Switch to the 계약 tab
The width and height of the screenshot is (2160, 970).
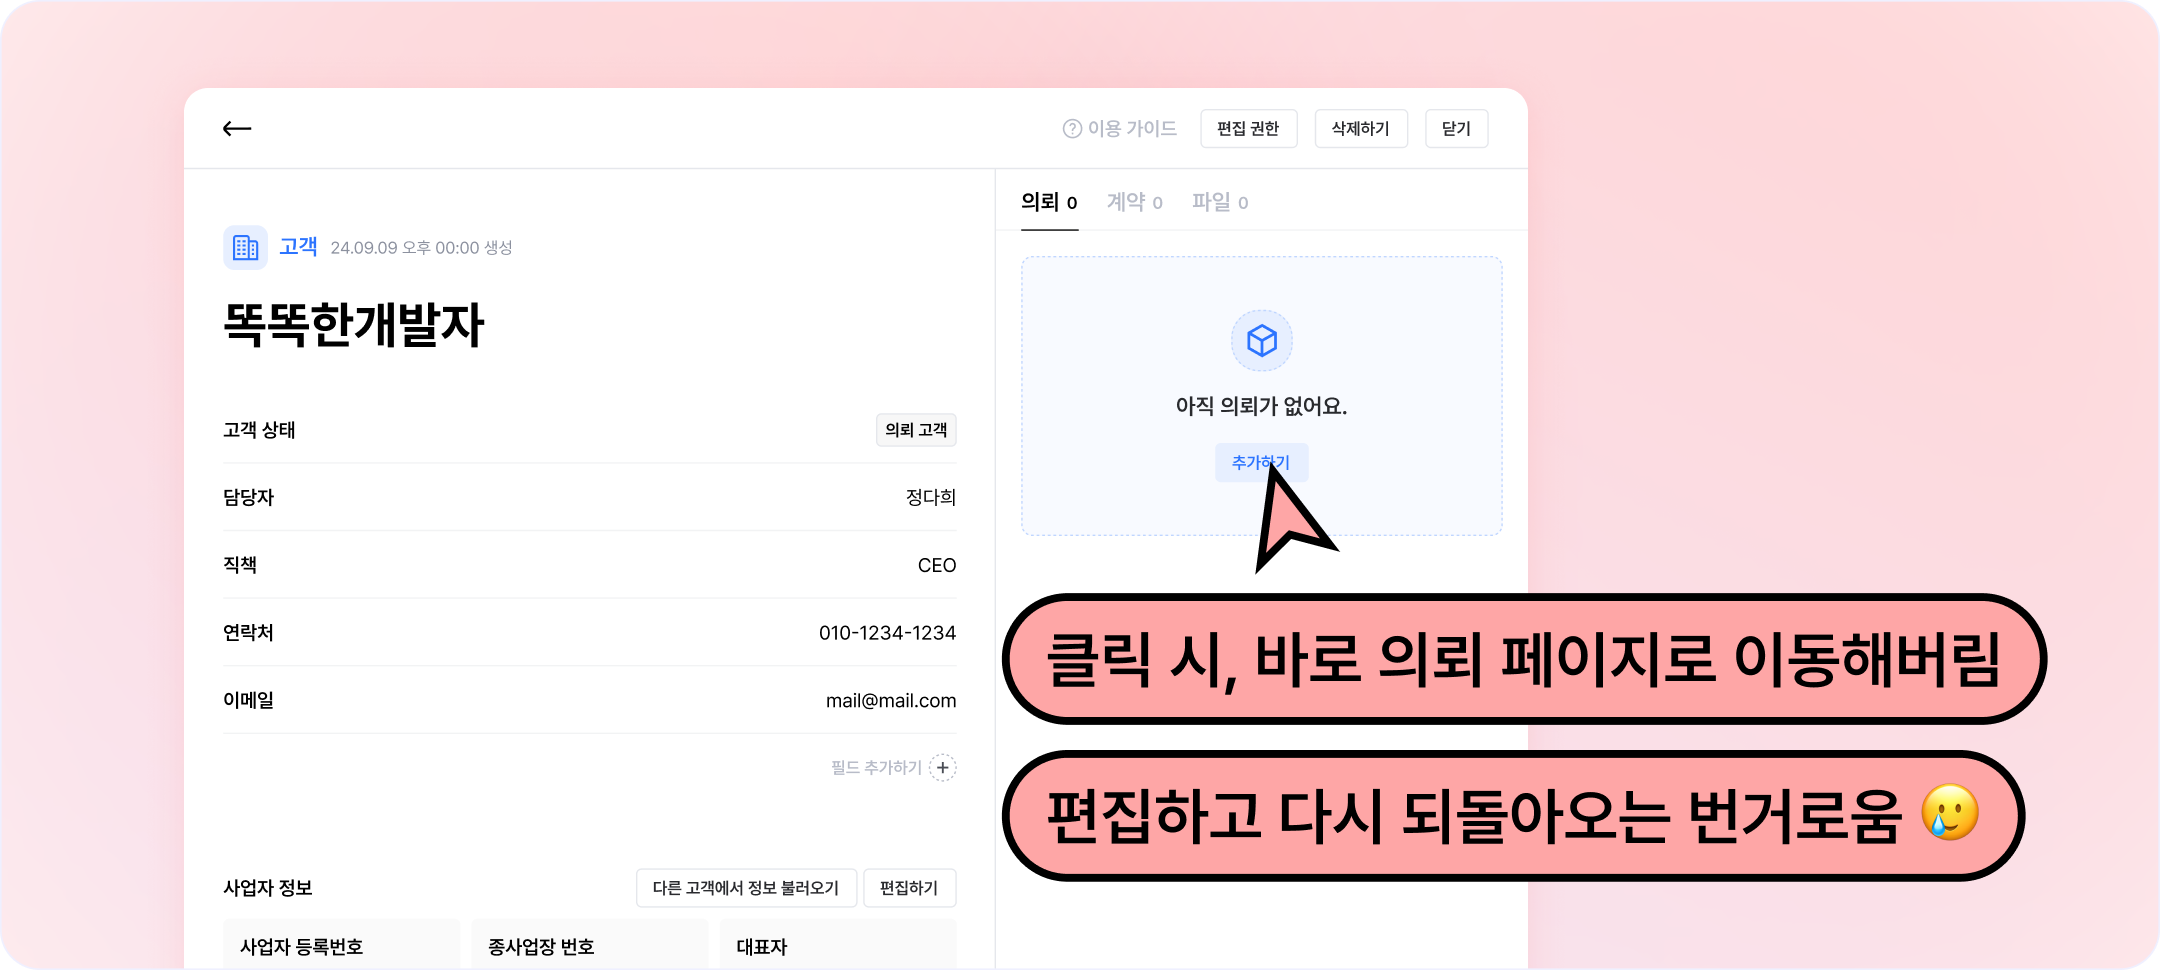coord(1135,202)
